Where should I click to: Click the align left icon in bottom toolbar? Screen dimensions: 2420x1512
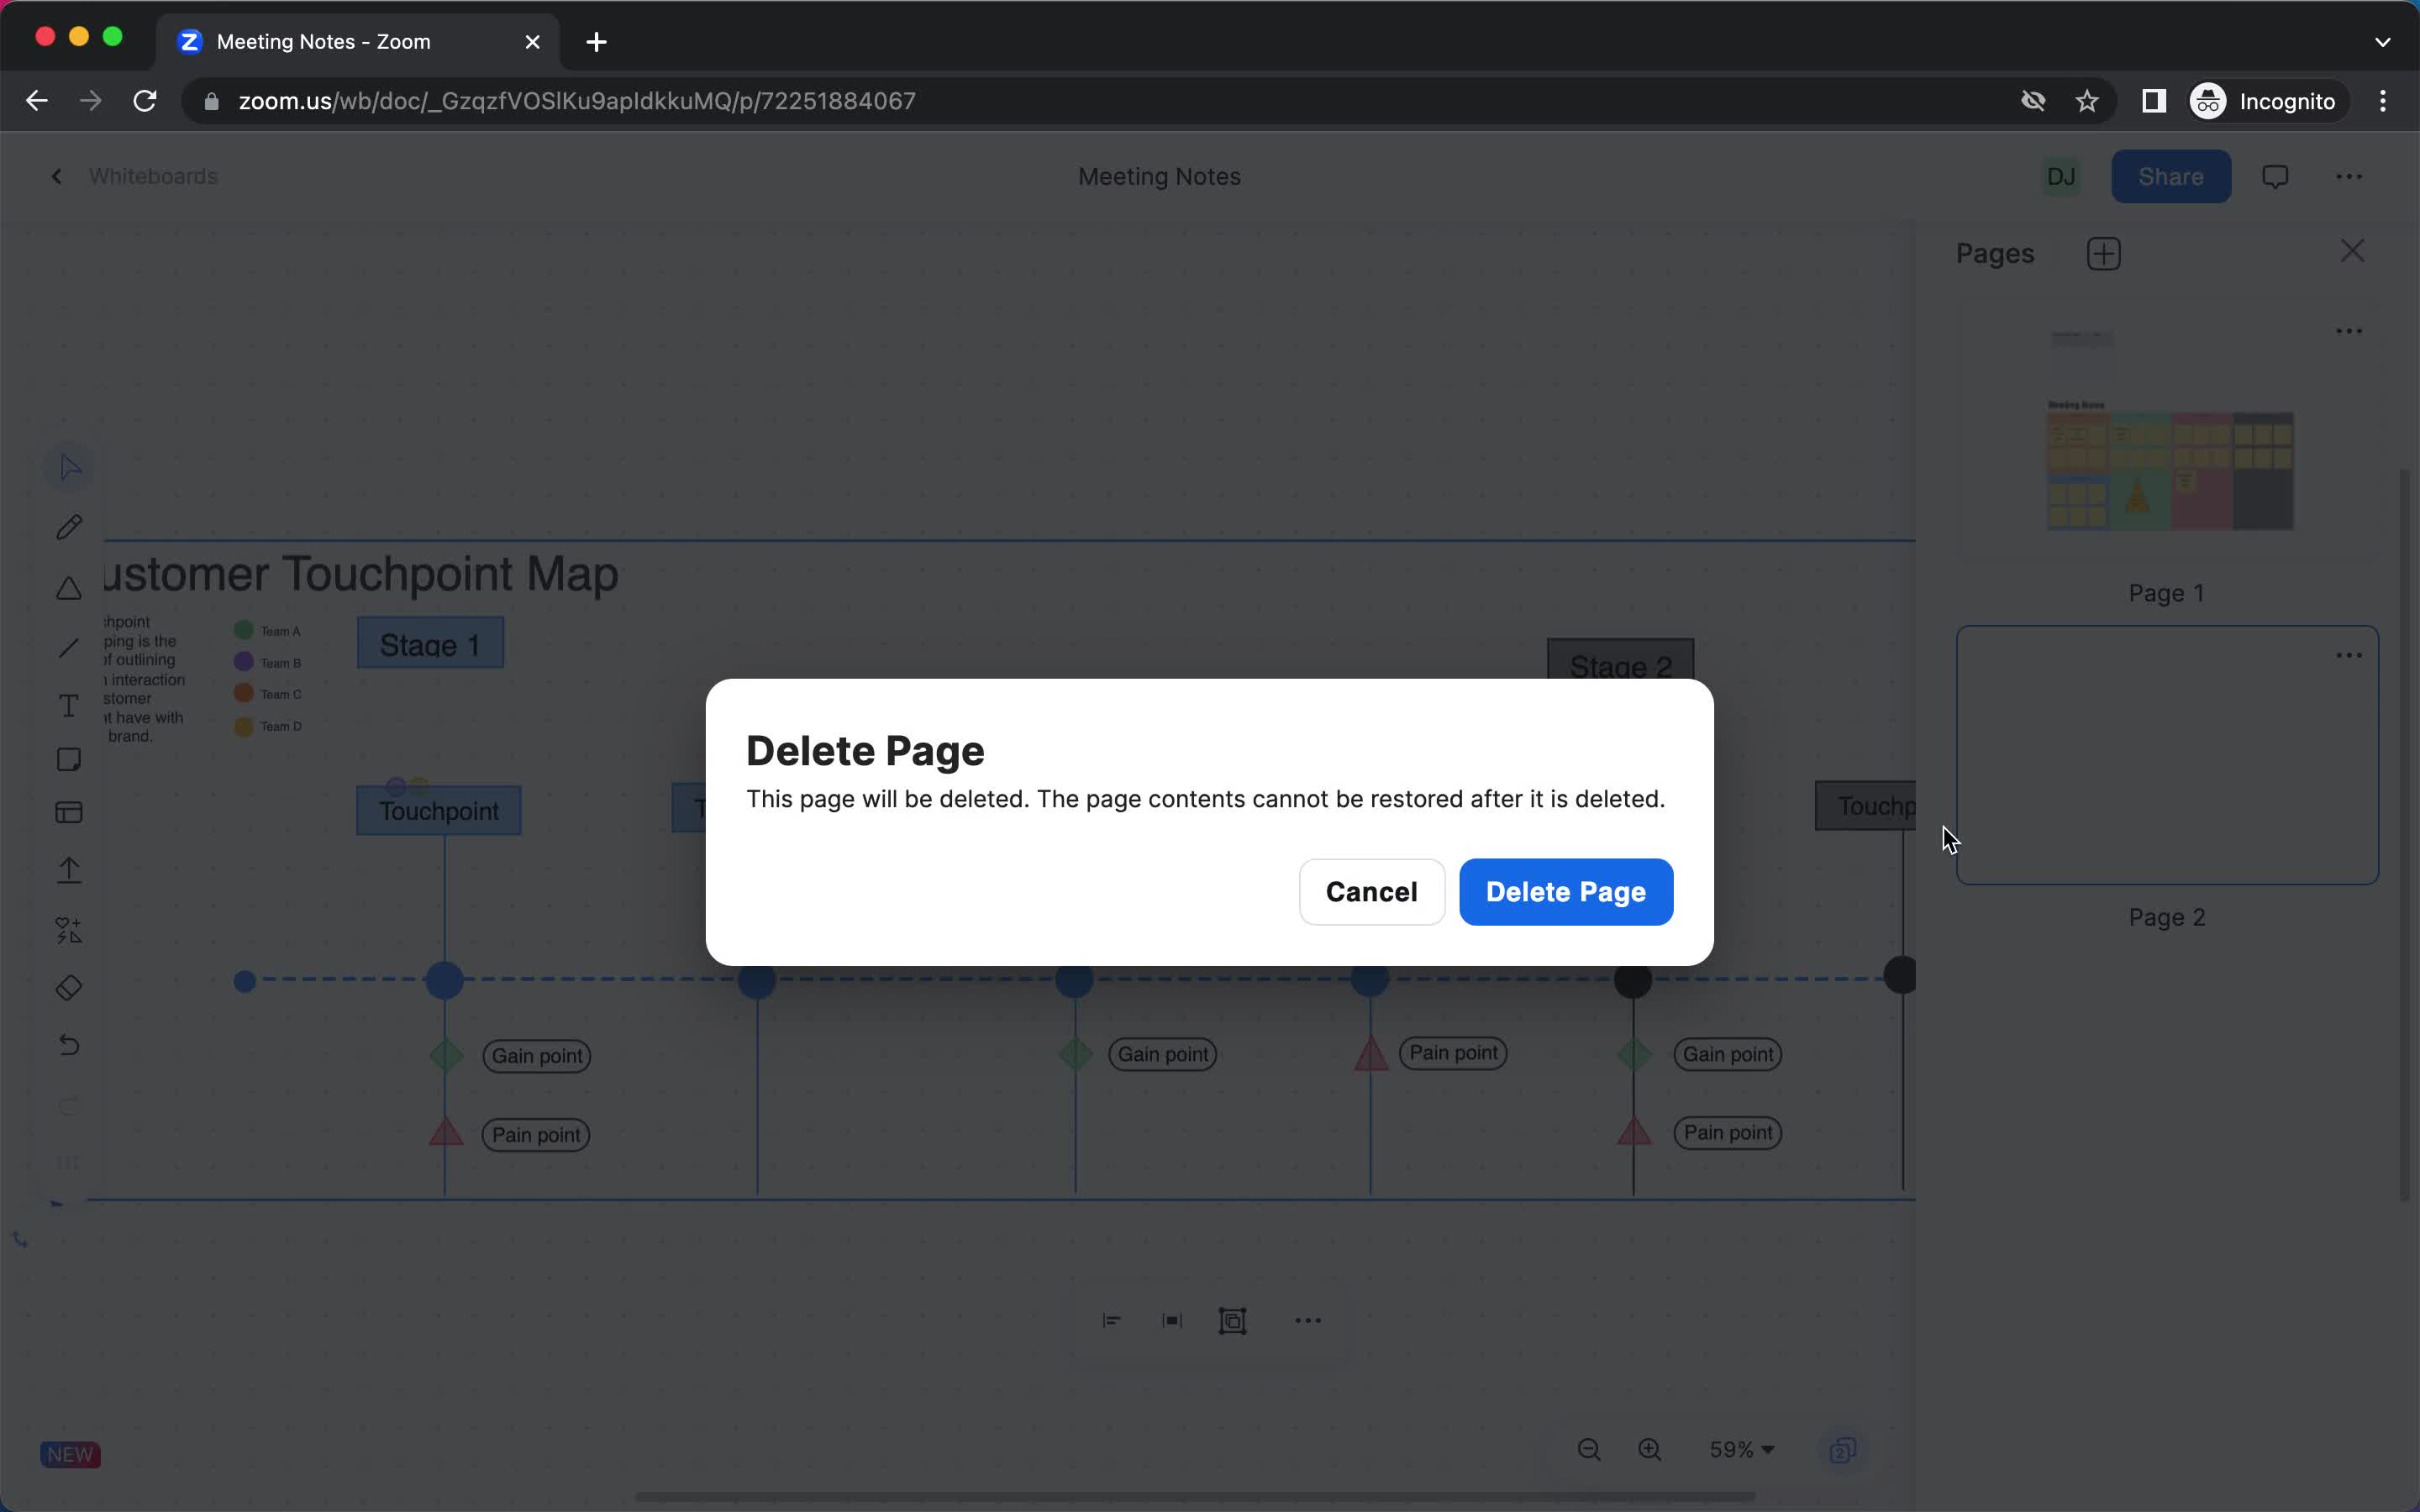point(1111,1321)
